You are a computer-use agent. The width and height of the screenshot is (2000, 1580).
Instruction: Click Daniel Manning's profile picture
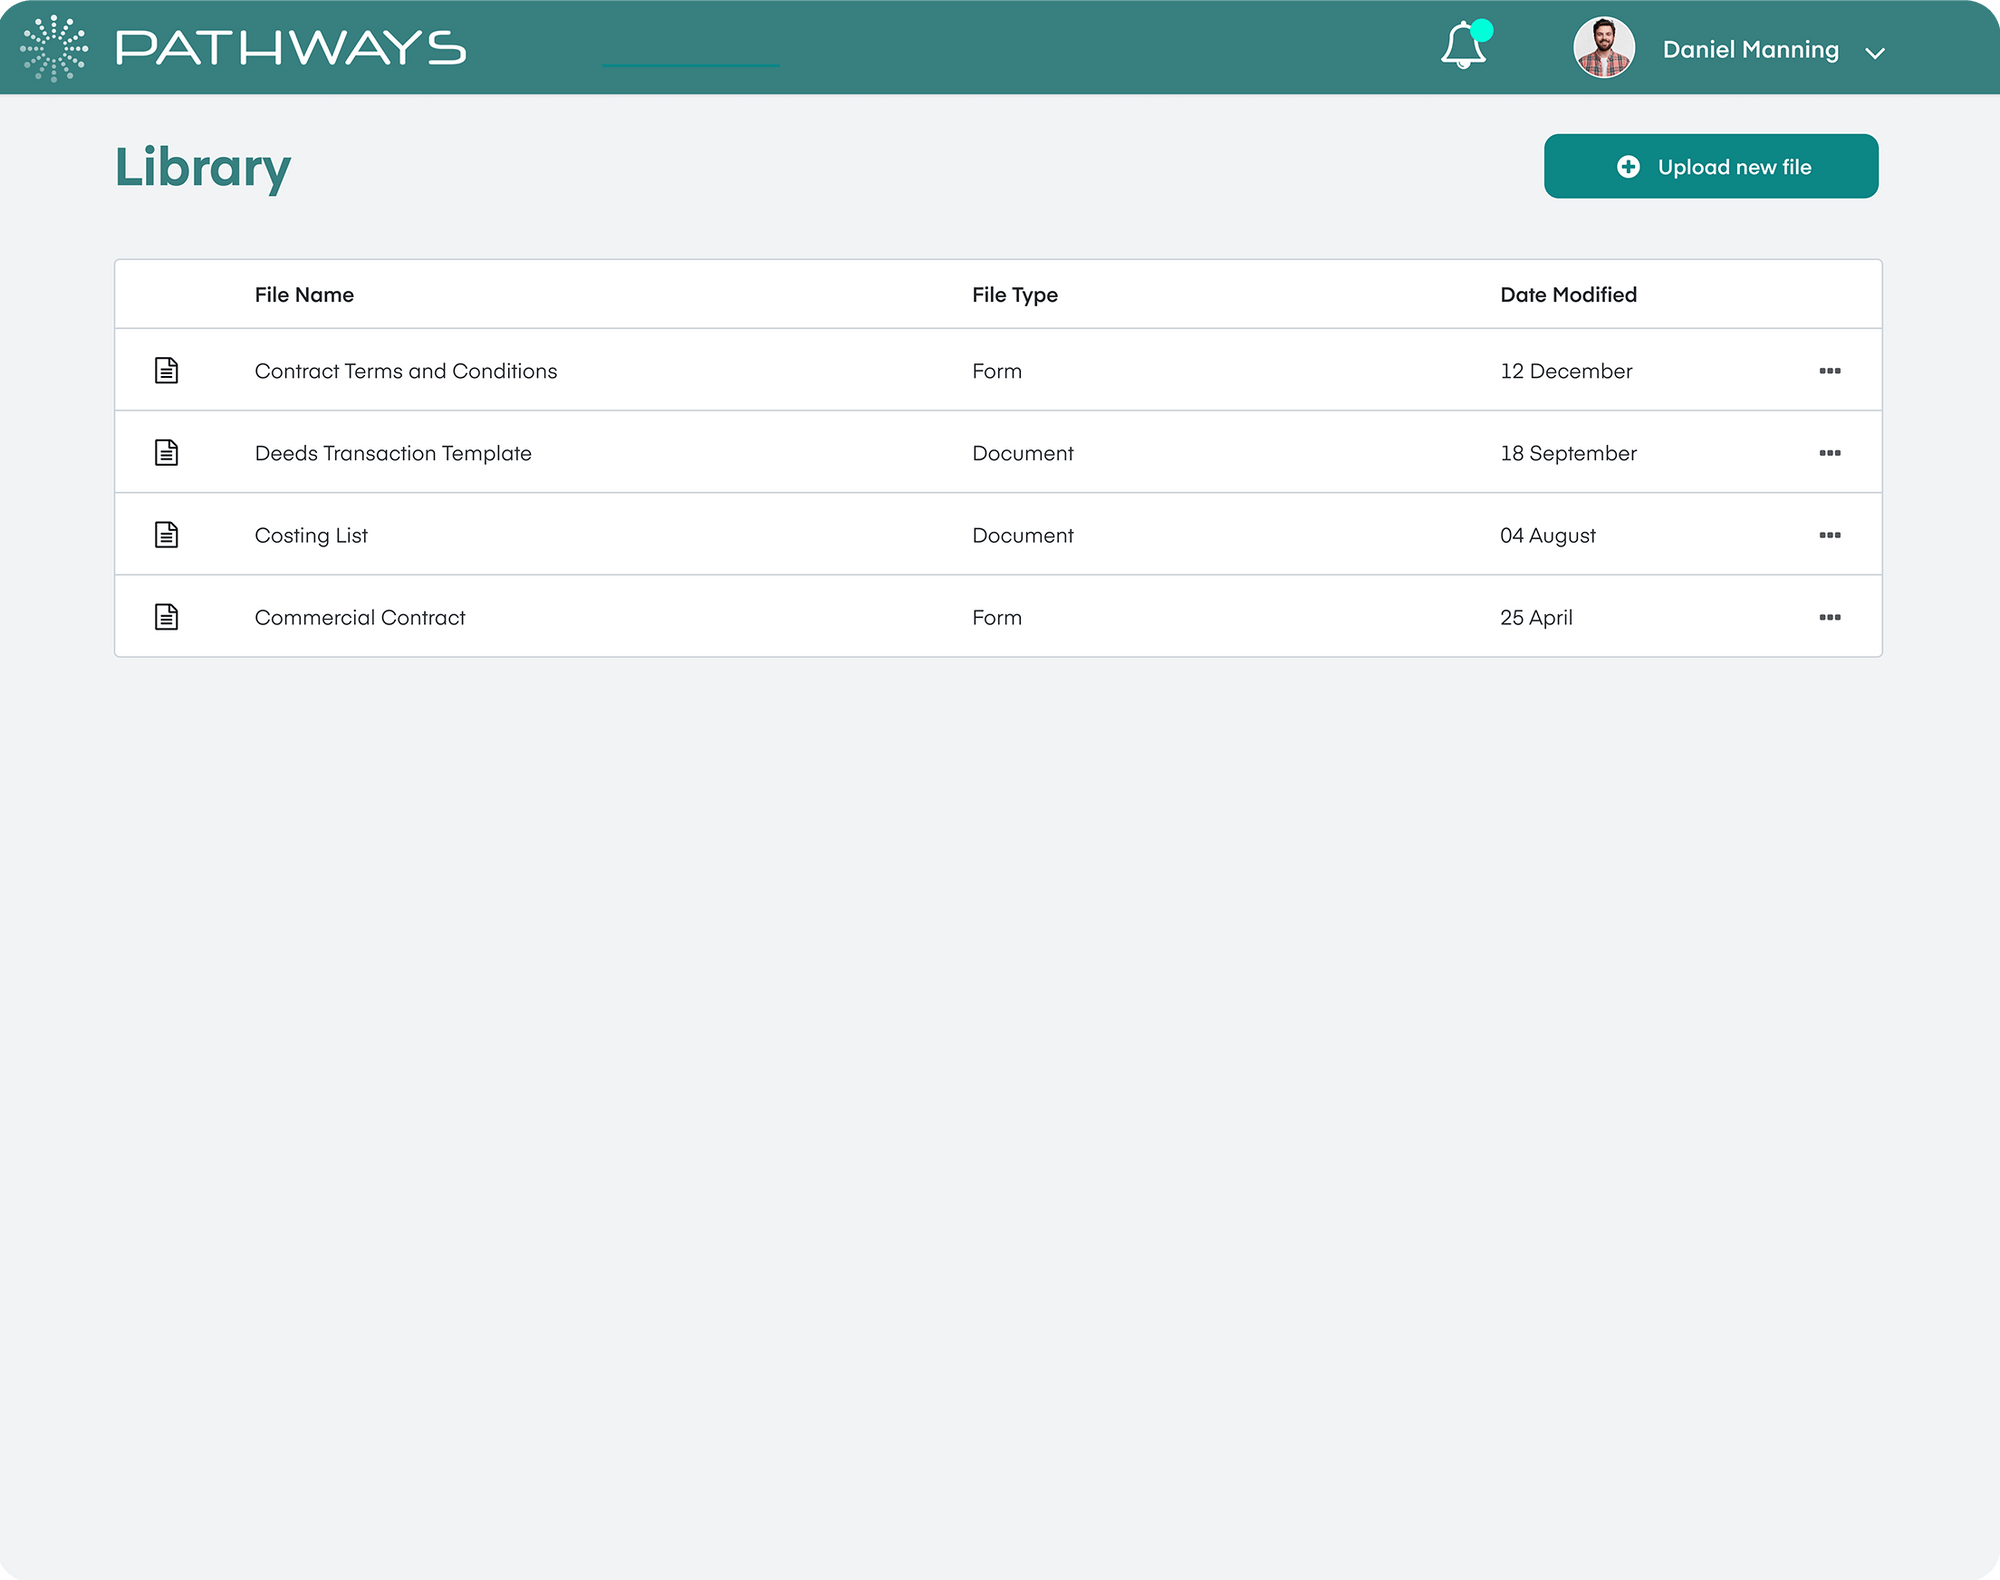pos(1604,46)
